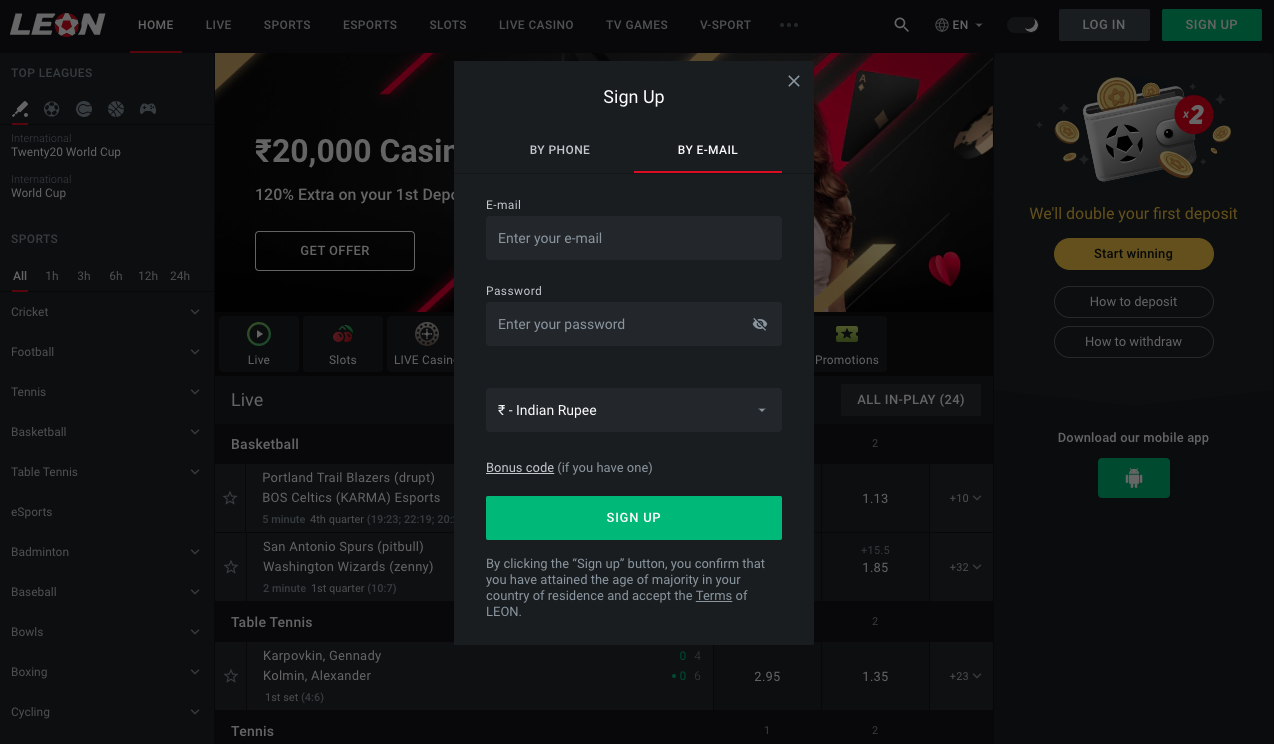Open LIVE Casino via the roulette icon

[x=426, y=335]
